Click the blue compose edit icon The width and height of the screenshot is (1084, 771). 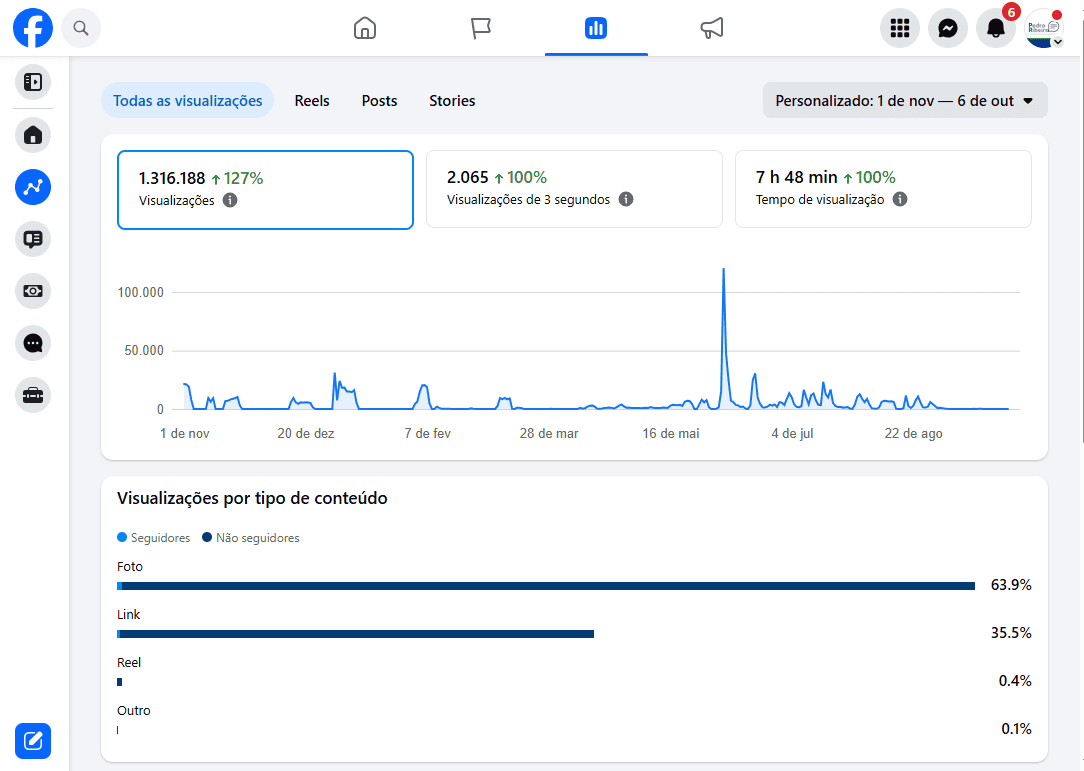pyautogui.click(x=32, y=741)
